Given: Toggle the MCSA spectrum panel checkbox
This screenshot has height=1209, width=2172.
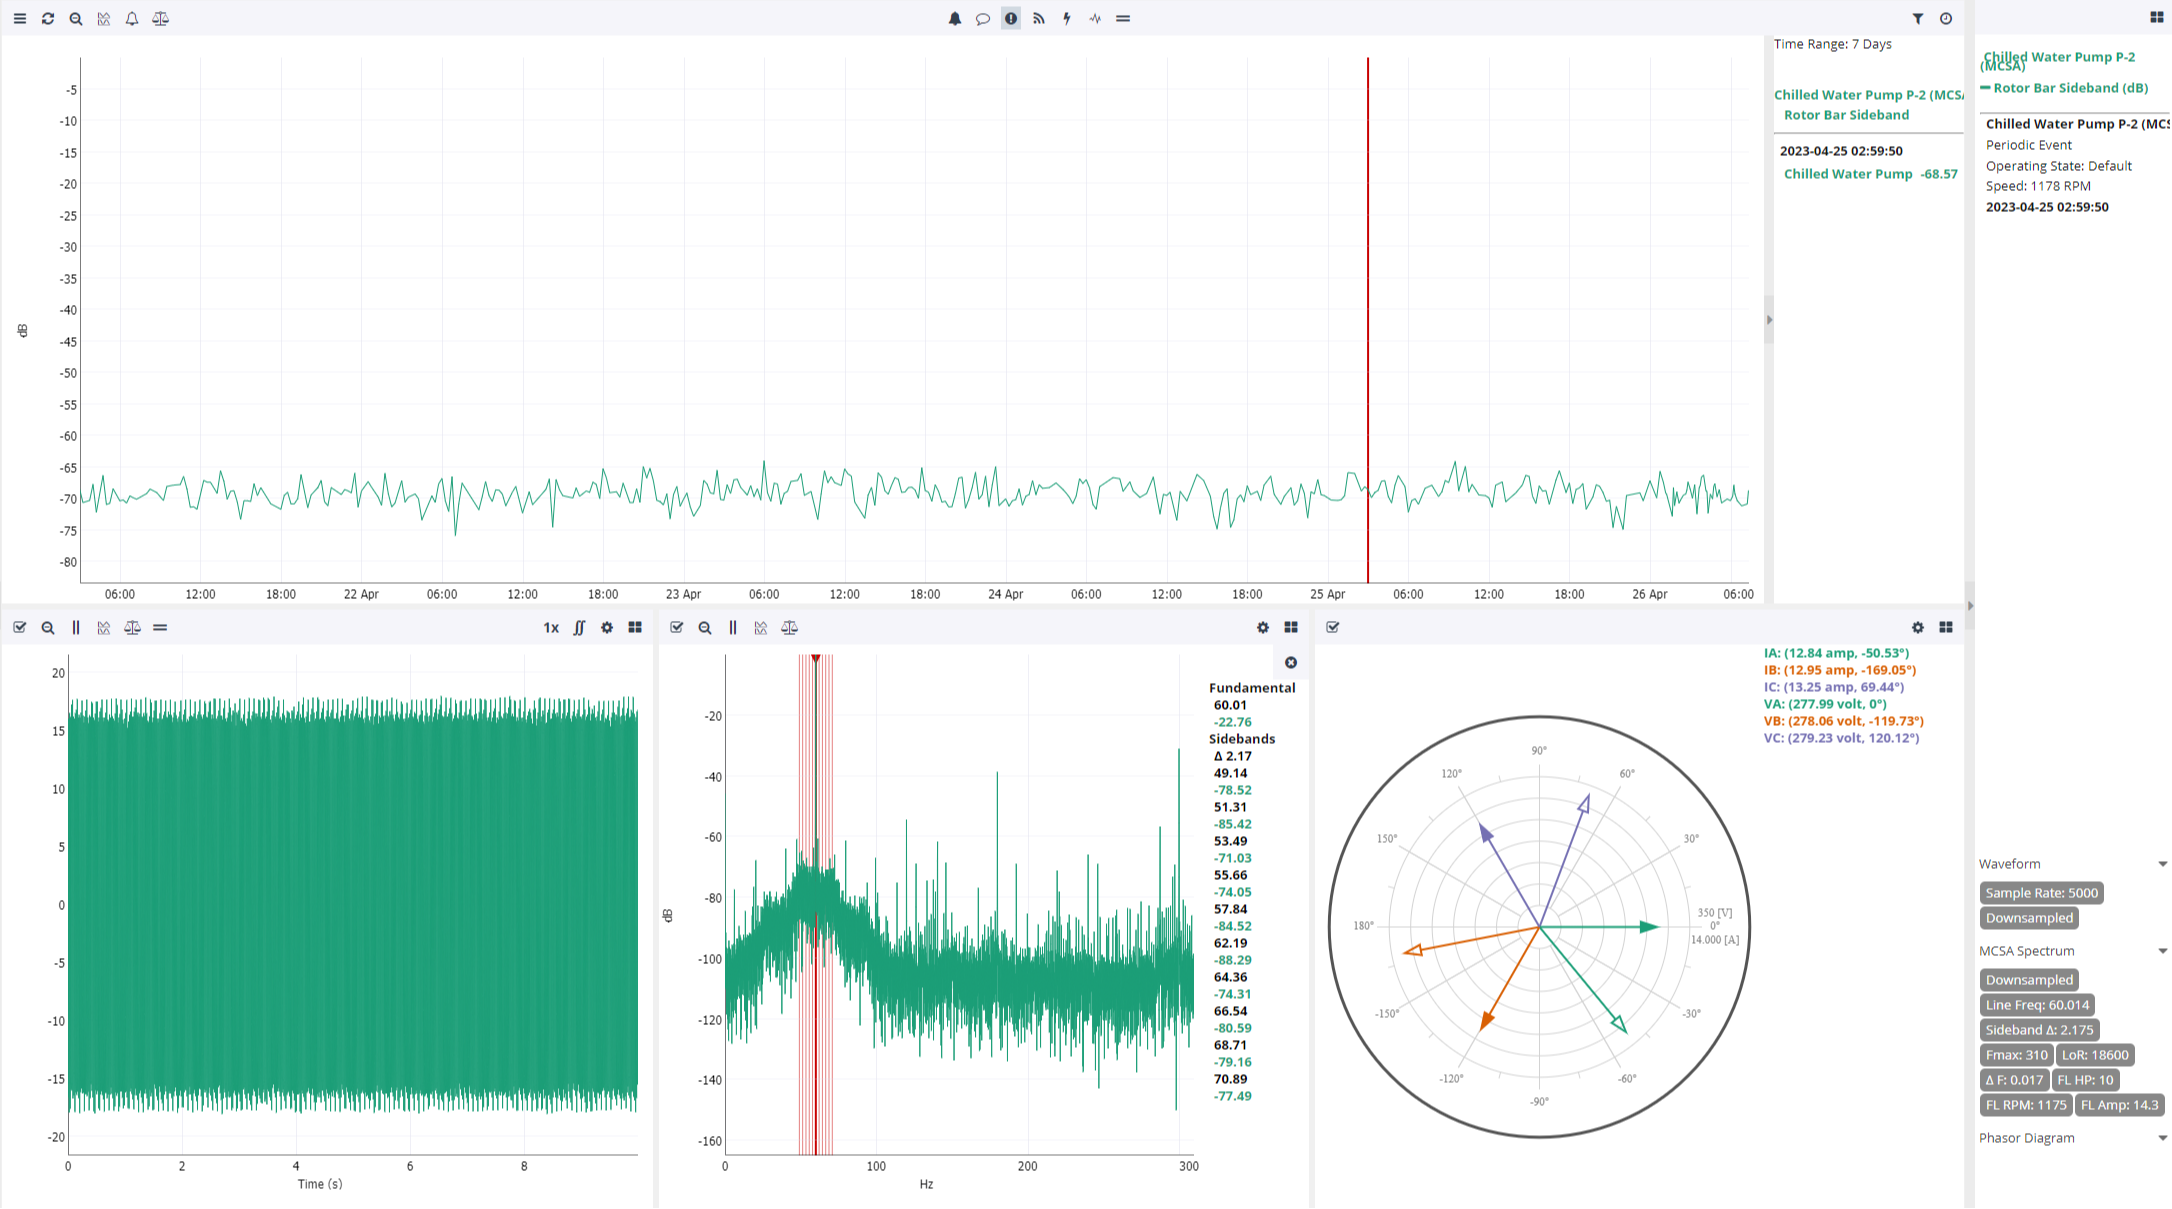Looking at the screenshot, I should click(x=677, y=628).
